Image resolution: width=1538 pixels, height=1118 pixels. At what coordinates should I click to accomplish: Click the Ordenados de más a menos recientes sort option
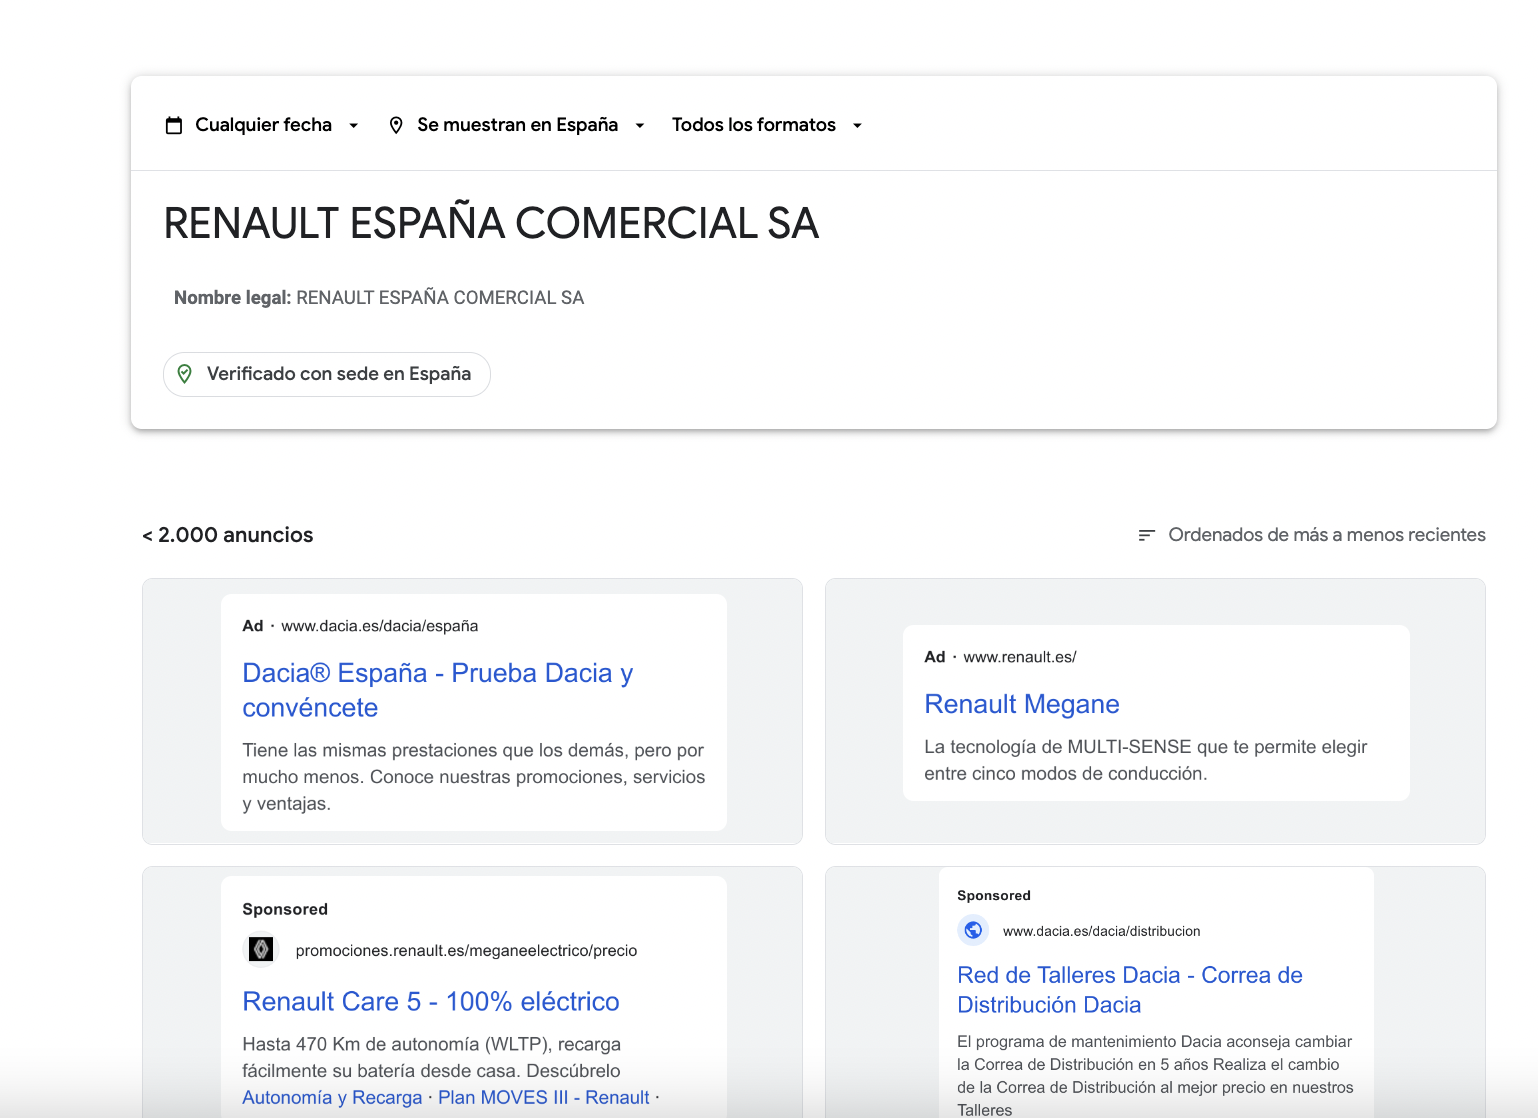1312,535
